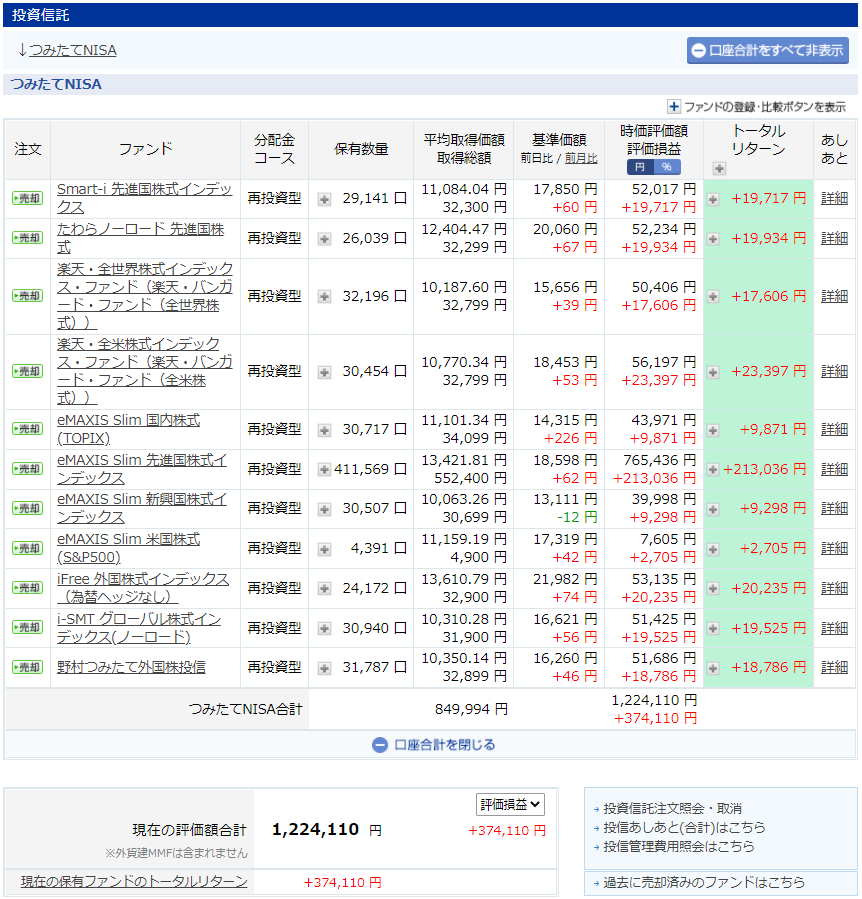Open 楽天・全米株式インデックス・ファンド fund link
This screenshot has height=899, width=862.
[x=145, y=371]
